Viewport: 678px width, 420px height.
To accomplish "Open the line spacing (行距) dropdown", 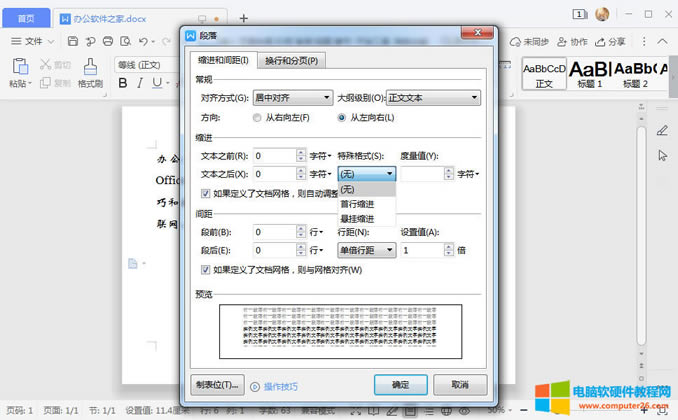I will pyautogui.click(x=367, y=250).
